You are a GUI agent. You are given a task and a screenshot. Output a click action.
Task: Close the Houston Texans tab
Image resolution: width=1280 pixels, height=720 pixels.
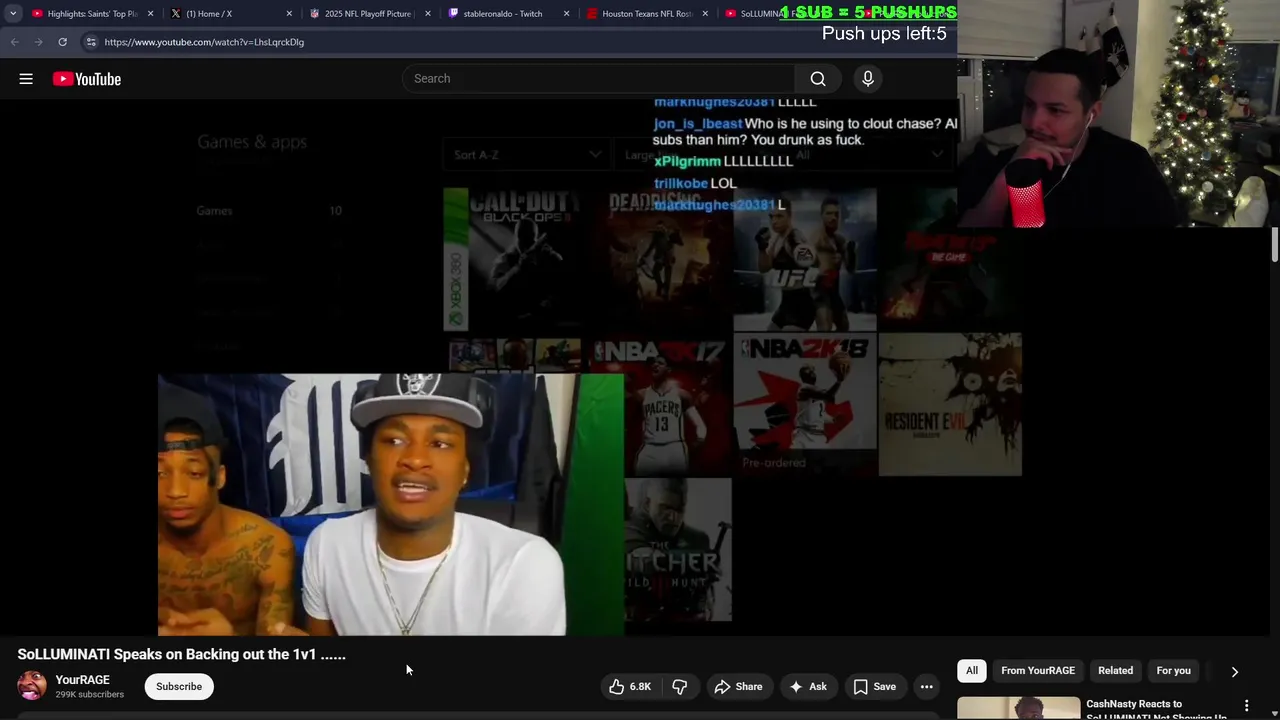[x=704, y=14]
